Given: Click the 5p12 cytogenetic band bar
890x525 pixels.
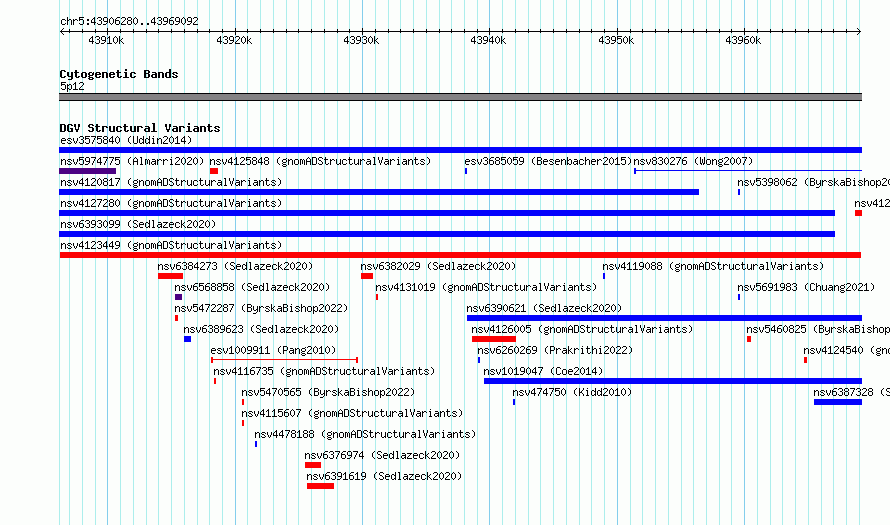Looking at the screenshot, I should (460, 97).
